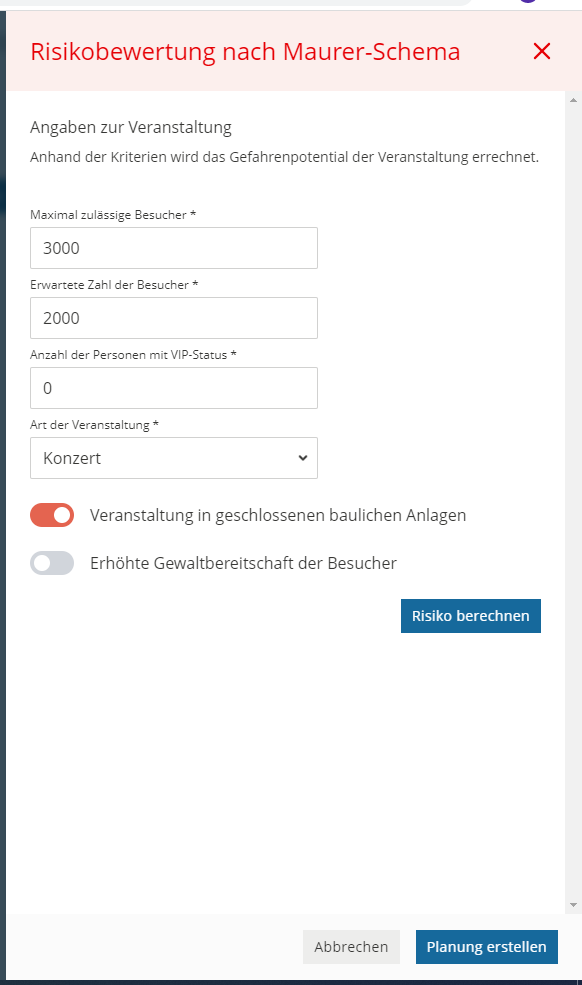The image size is (582, 985).
Task: Click Abbrechen to cancel the dialog
Action: (x=351, y=947)
